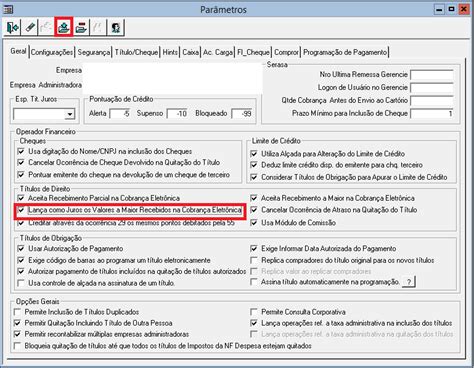
Task: Close the Parâmetros window
Action: click(463, 9)
